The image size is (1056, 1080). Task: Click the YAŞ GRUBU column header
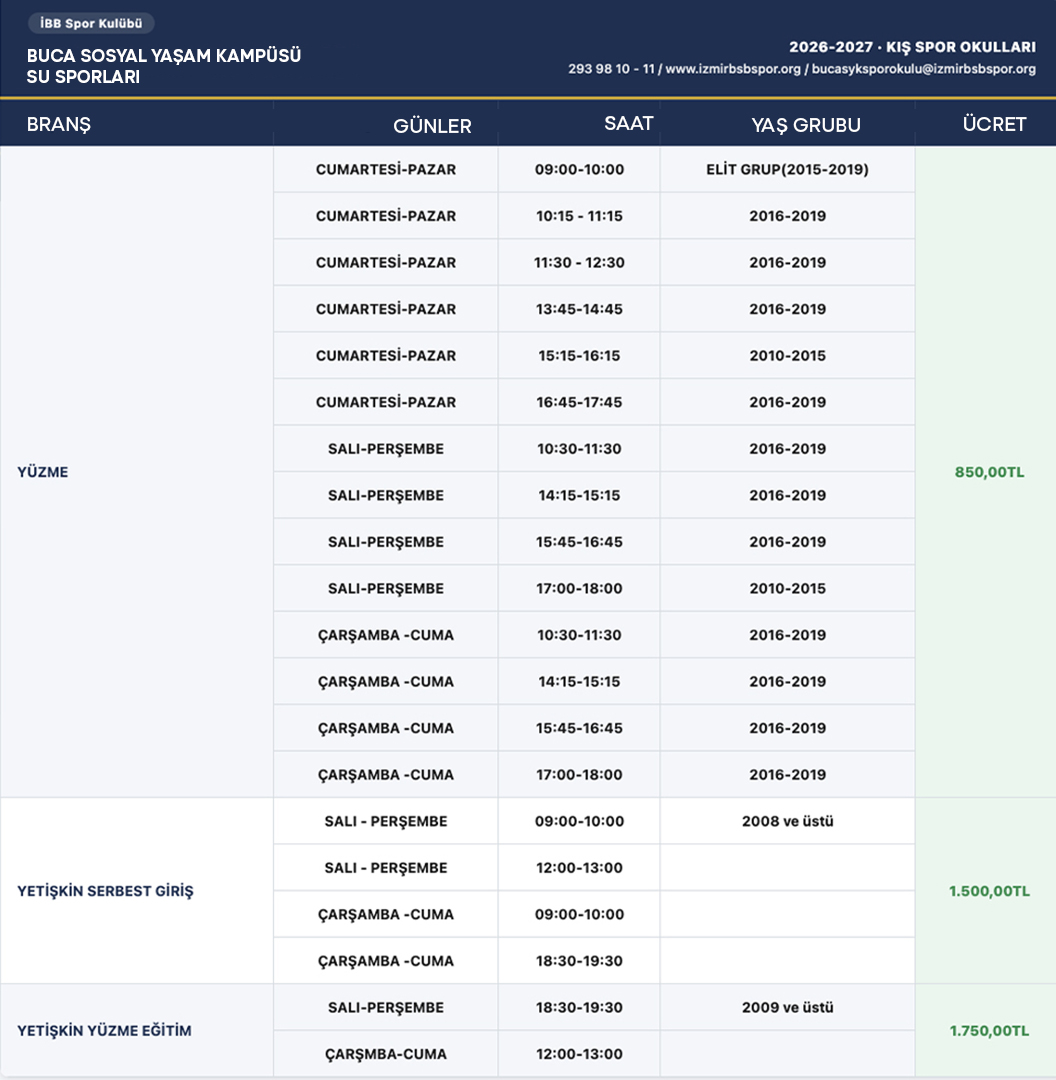point(806,125)
